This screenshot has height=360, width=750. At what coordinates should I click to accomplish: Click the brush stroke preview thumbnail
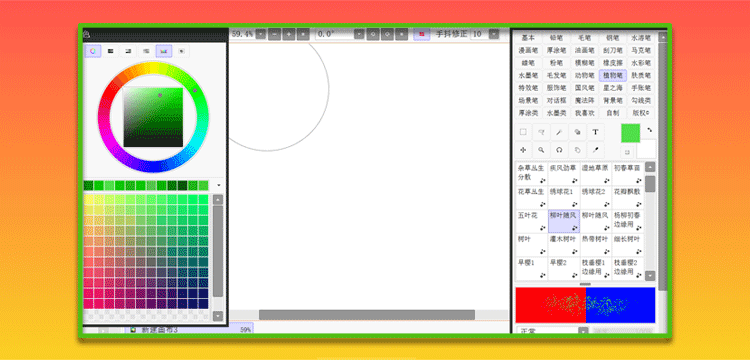click(585, 305)
